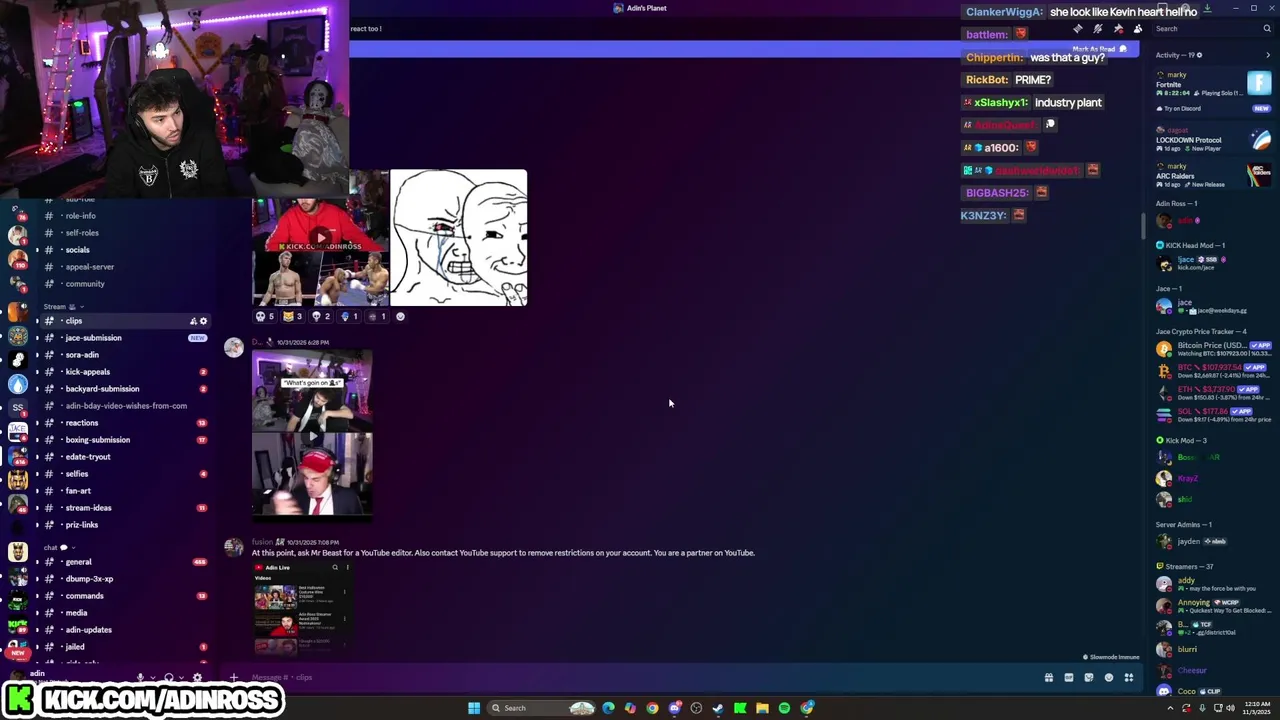Open the Windows Start menu
The height and width of the screenshot is (720, 1280).
474,708
